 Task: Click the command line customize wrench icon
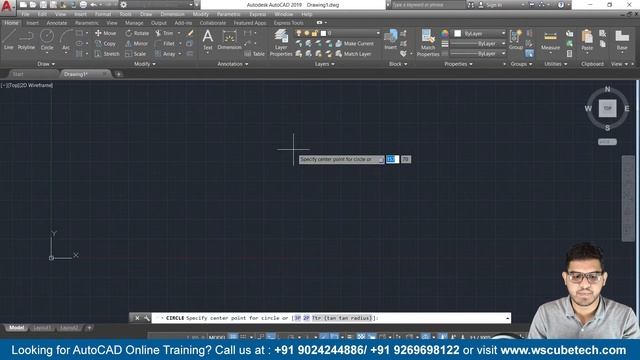146,318
